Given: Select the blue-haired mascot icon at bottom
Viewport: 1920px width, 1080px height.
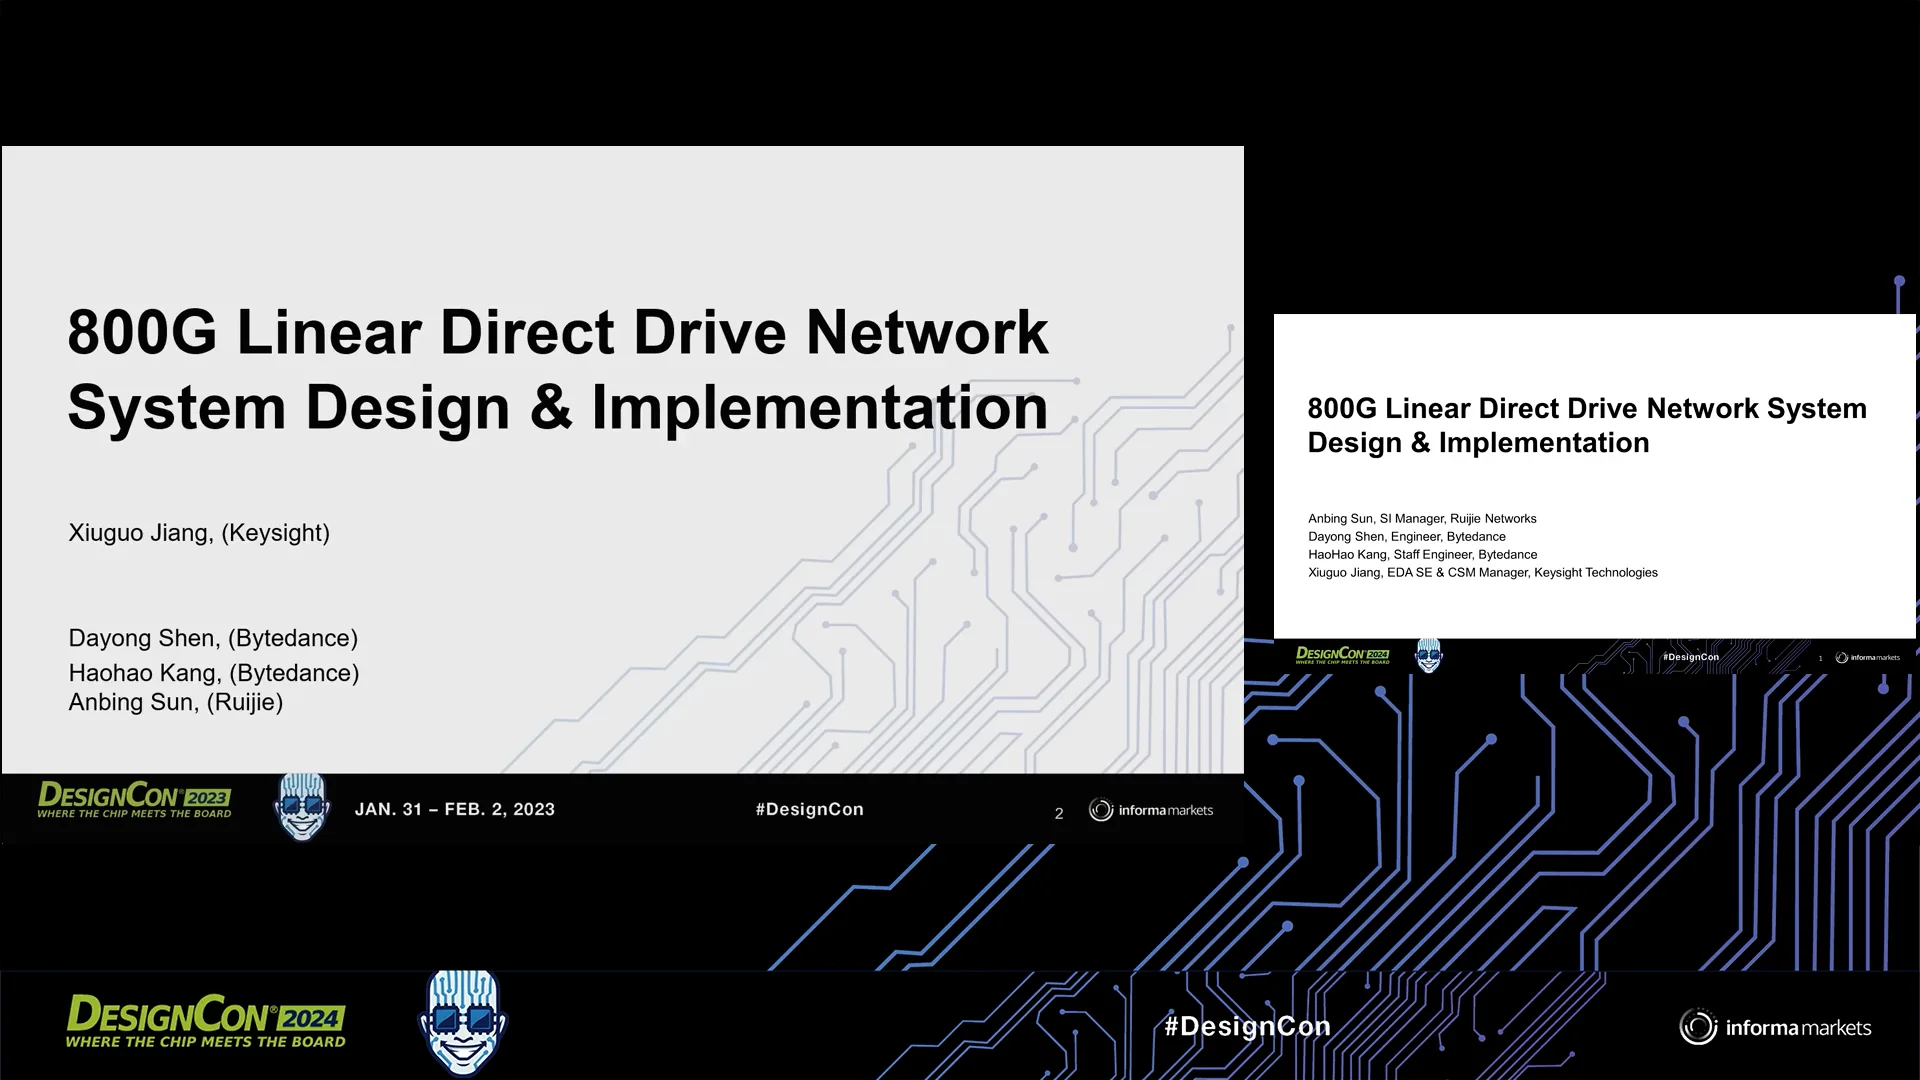Looking at the screenshot, I should click(463, 1023).
